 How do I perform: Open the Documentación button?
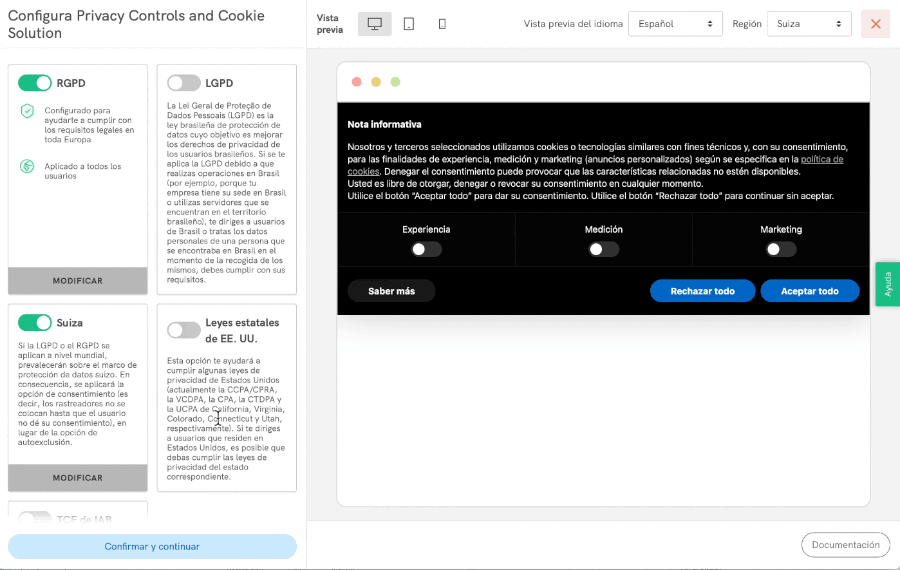(x=845, y=545)
